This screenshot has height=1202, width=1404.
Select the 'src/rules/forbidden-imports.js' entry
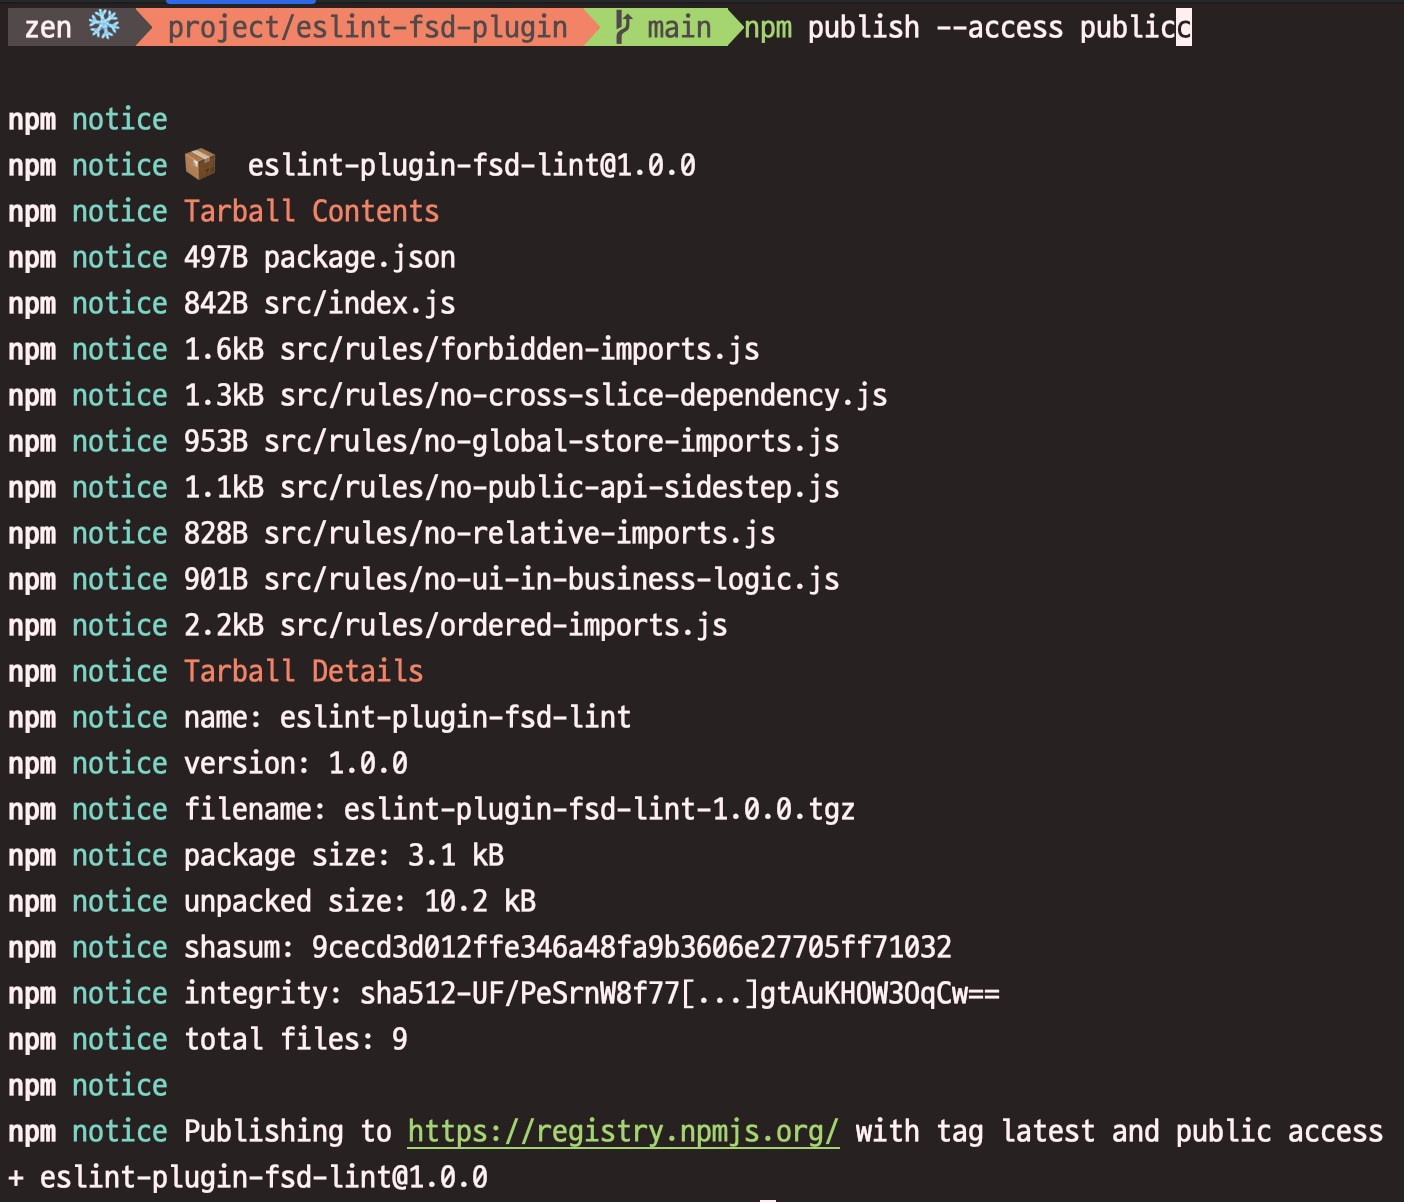520,349
